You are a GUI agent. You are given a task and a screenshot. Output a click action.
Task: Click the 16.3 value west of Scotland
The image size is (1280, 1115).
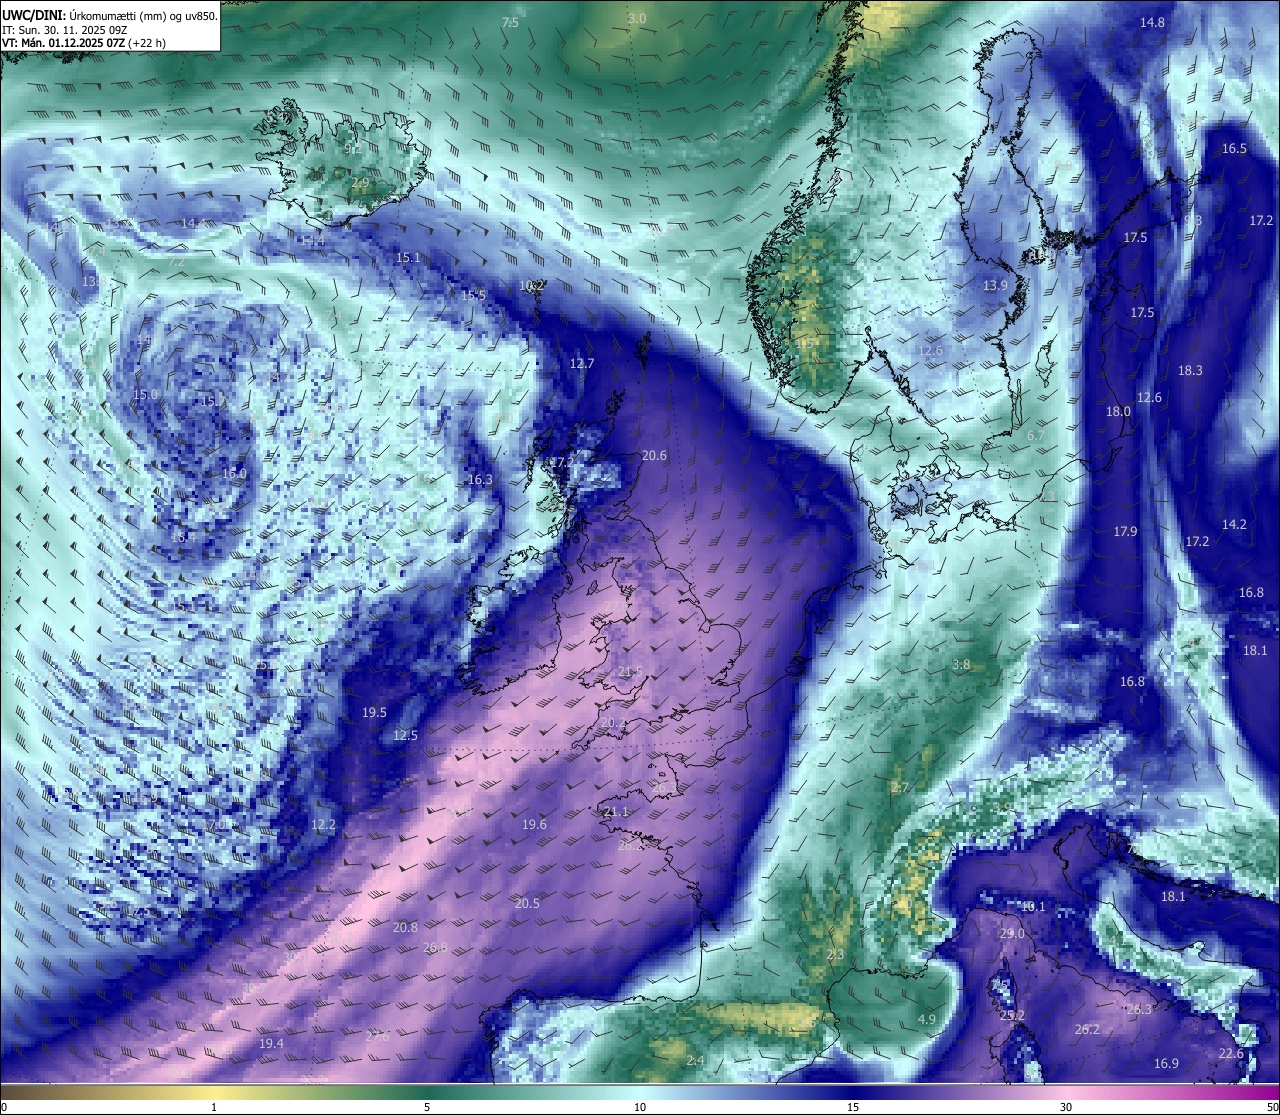[480, 479]
